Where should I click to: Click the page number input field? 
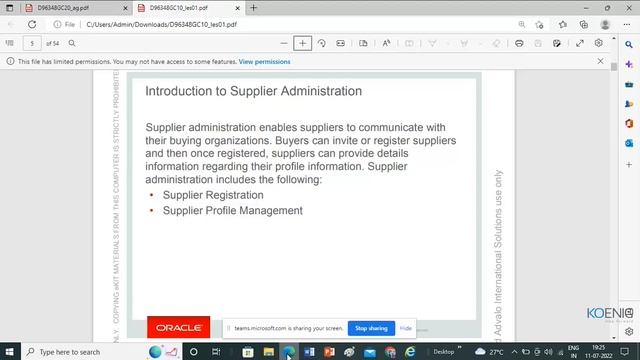tap(32, 43)
